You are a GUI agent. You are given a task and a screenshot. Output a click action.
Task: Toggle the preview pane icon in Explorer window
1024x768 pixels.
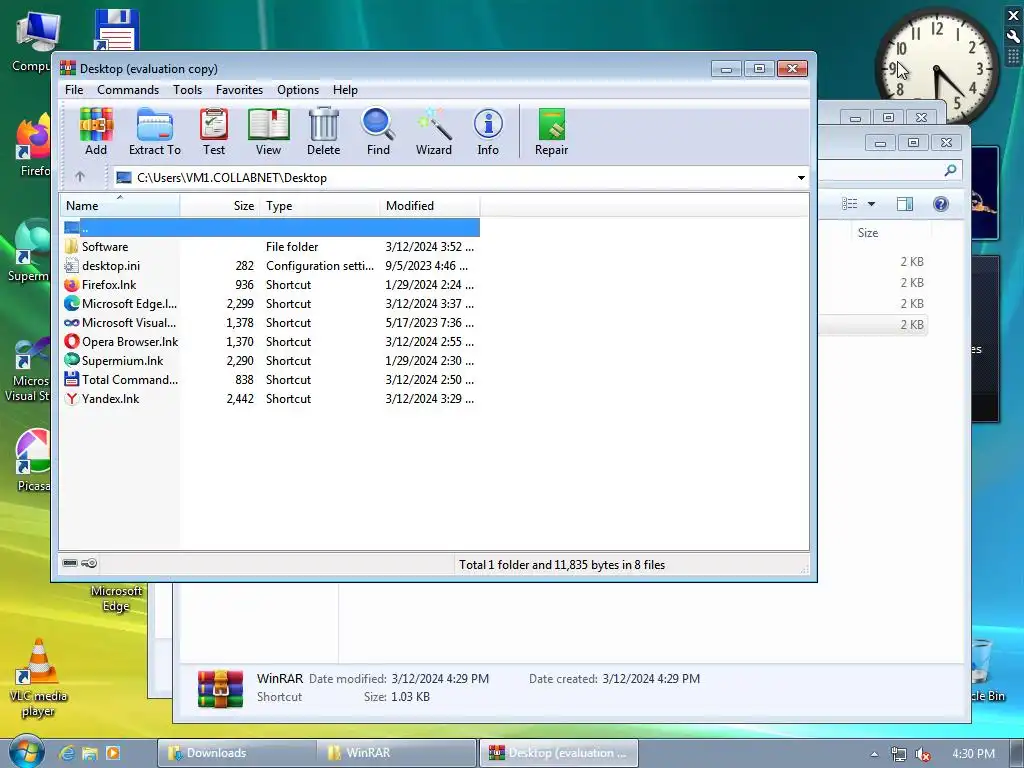tap(904, 204)
